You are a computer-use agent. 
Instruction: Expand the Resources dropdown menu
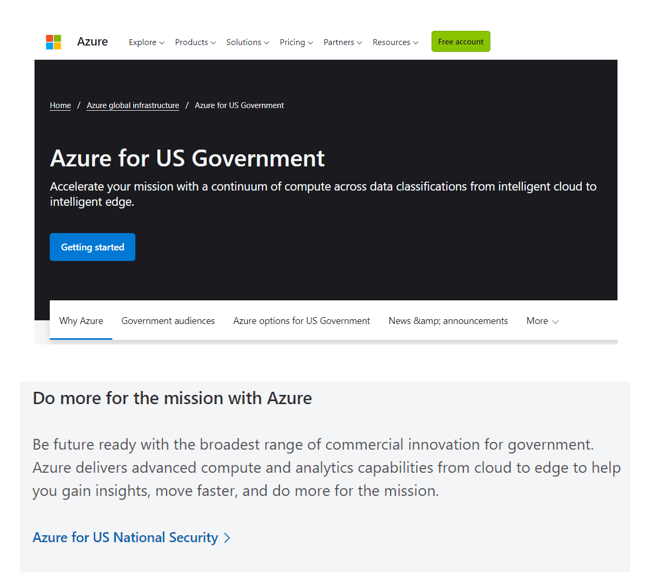(395, 42)
